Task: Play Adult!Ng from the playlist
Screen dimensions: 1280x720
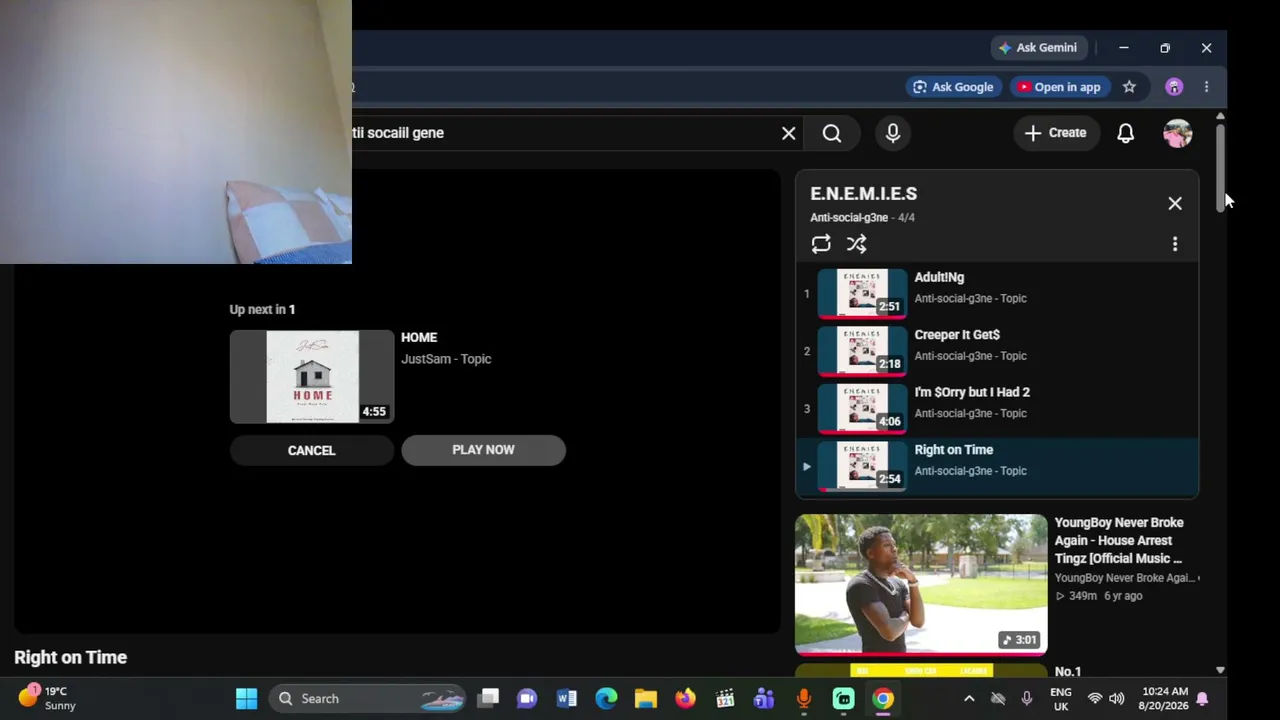Action: pyautogui.click(x=939, y=278)
